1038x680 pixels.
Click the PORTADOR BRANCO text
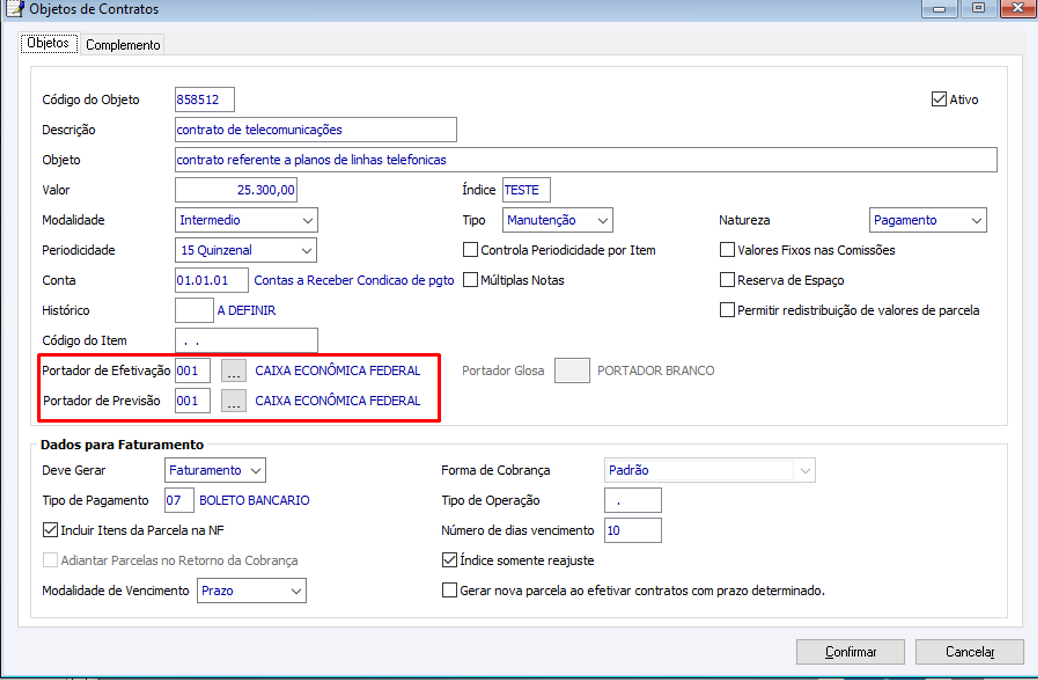click(x=655, y=371)
